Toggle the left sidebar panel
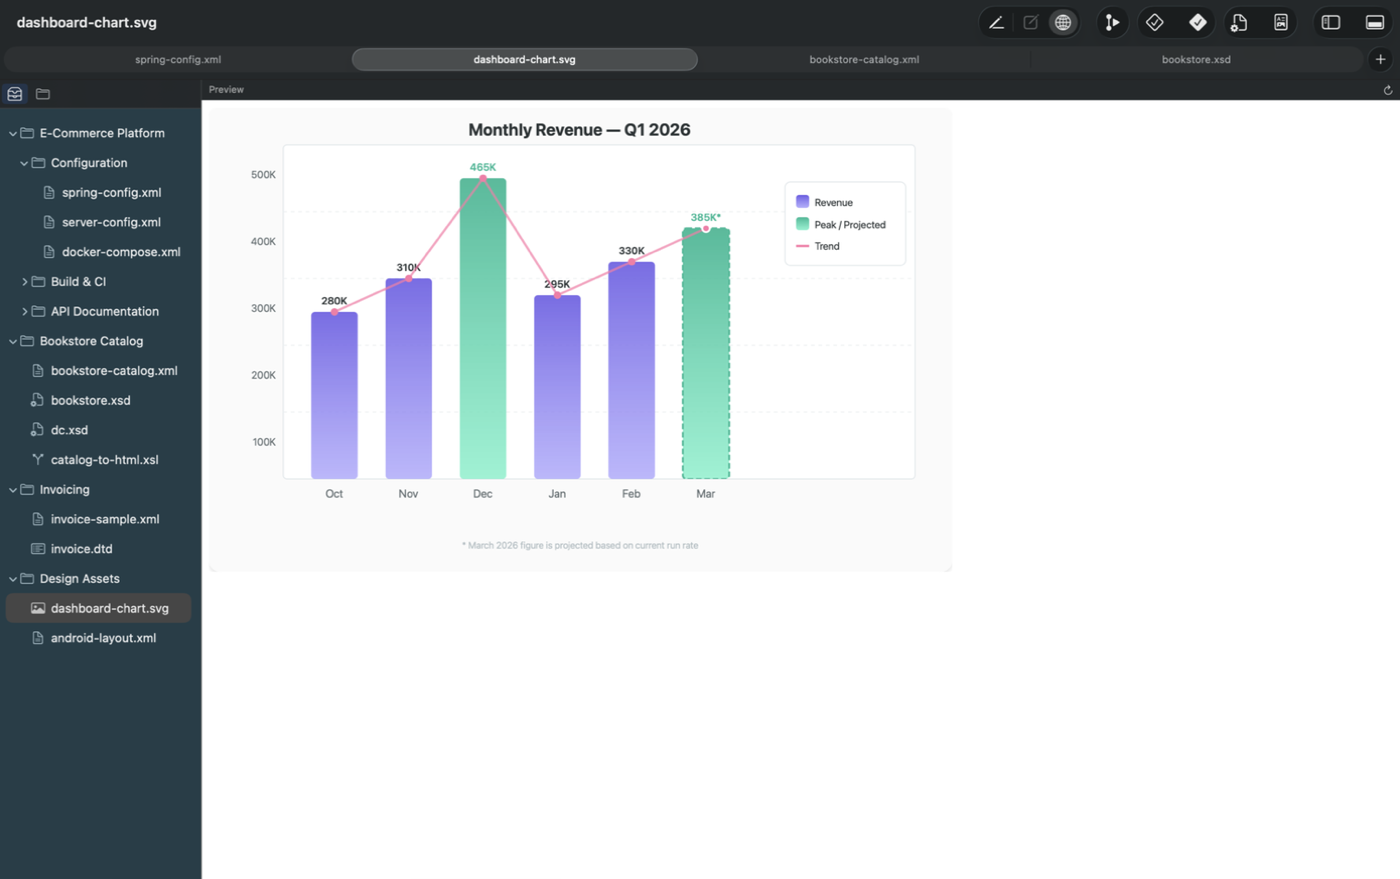Screen dimensions: 1400x879 pos(1330,22)
